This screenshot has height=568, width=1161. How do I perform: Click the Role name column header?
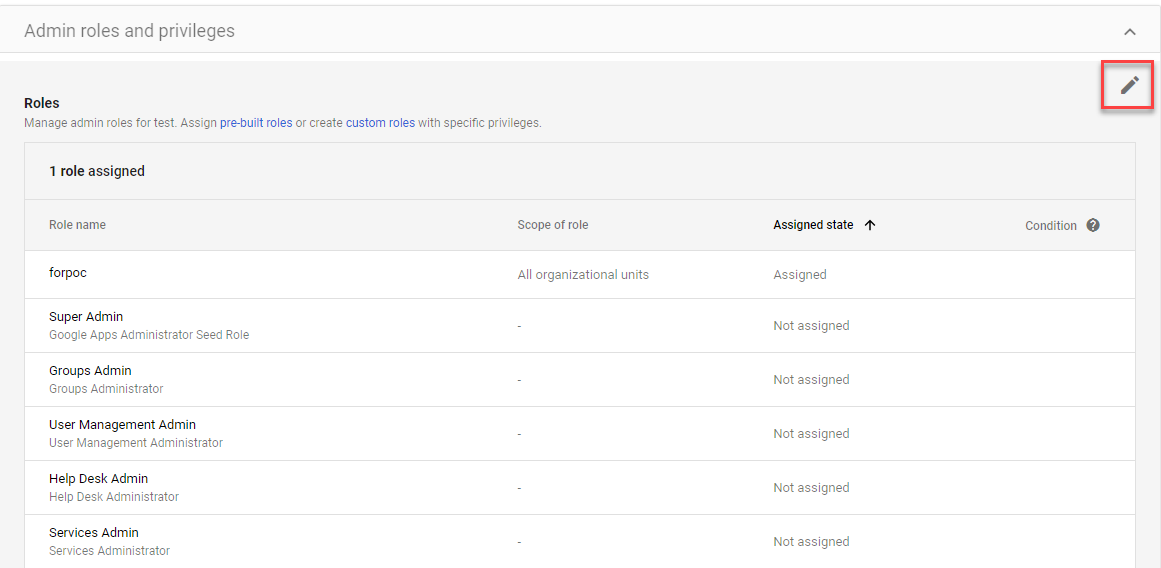pos(77,225)
